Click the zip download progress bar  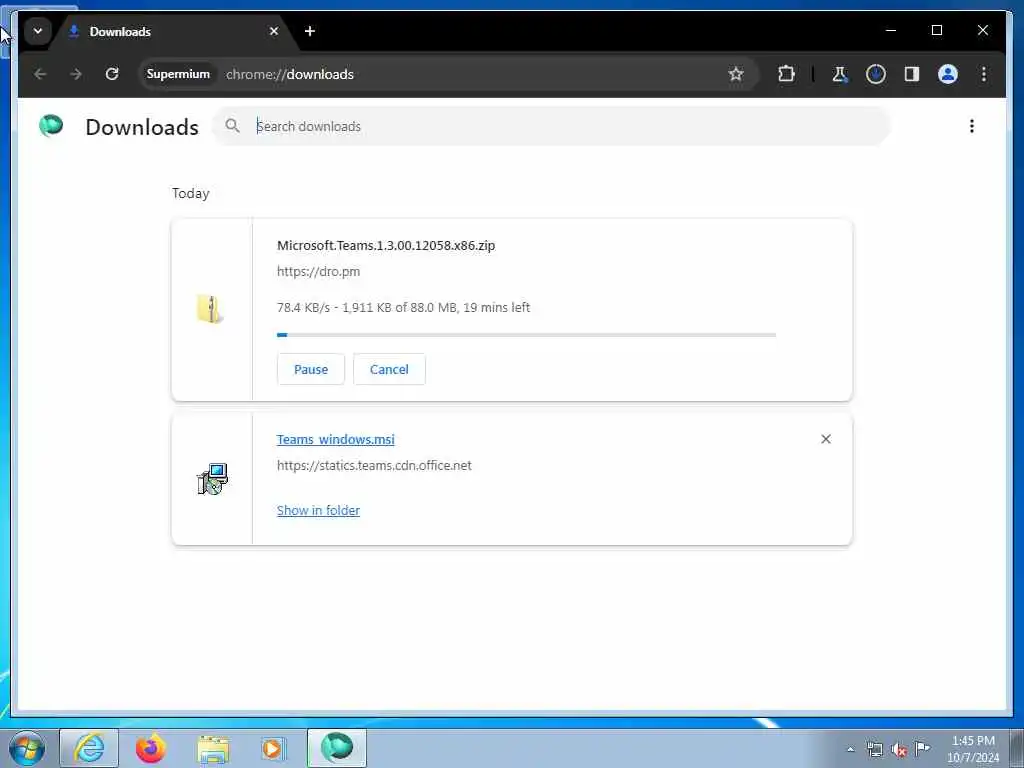coord(526,335)
